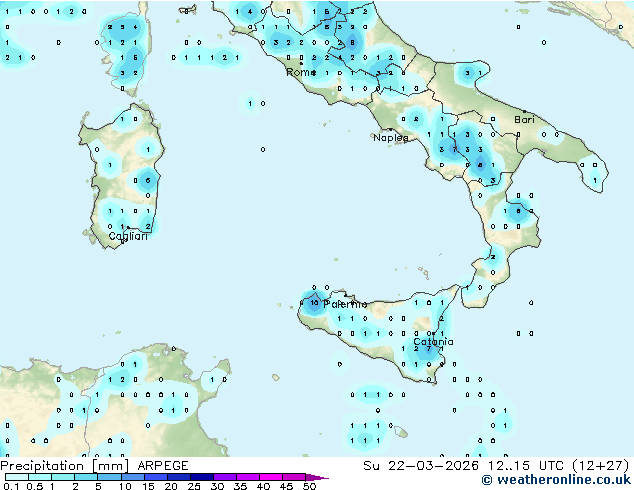Click the Su 22-03-2026 date text
Image resolution: width=634 pixels, height=490 pixels.
(421, 466)
